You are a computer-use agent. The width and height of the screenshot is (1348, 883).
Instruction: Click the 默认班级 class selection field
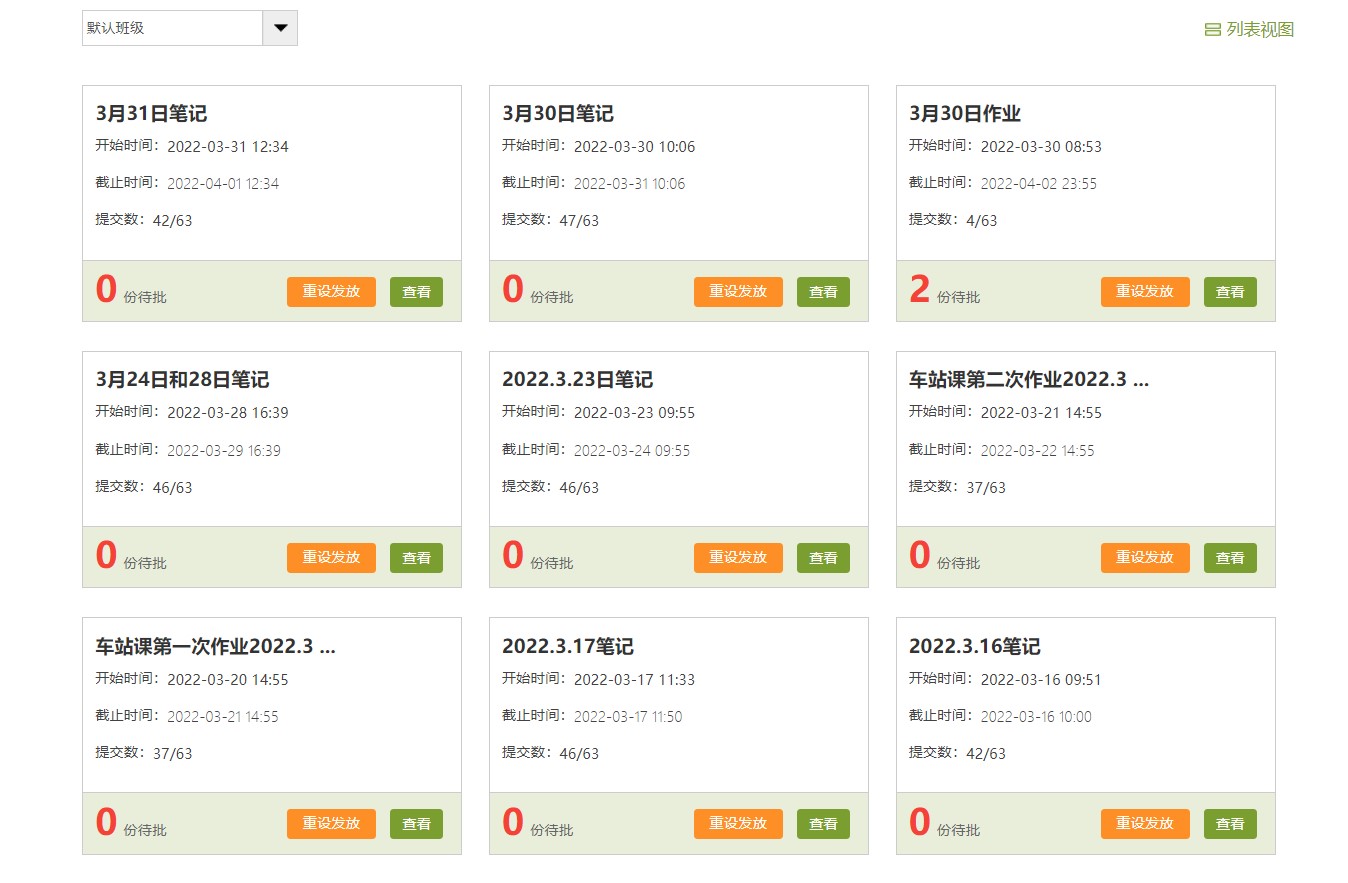coord(172,28)
